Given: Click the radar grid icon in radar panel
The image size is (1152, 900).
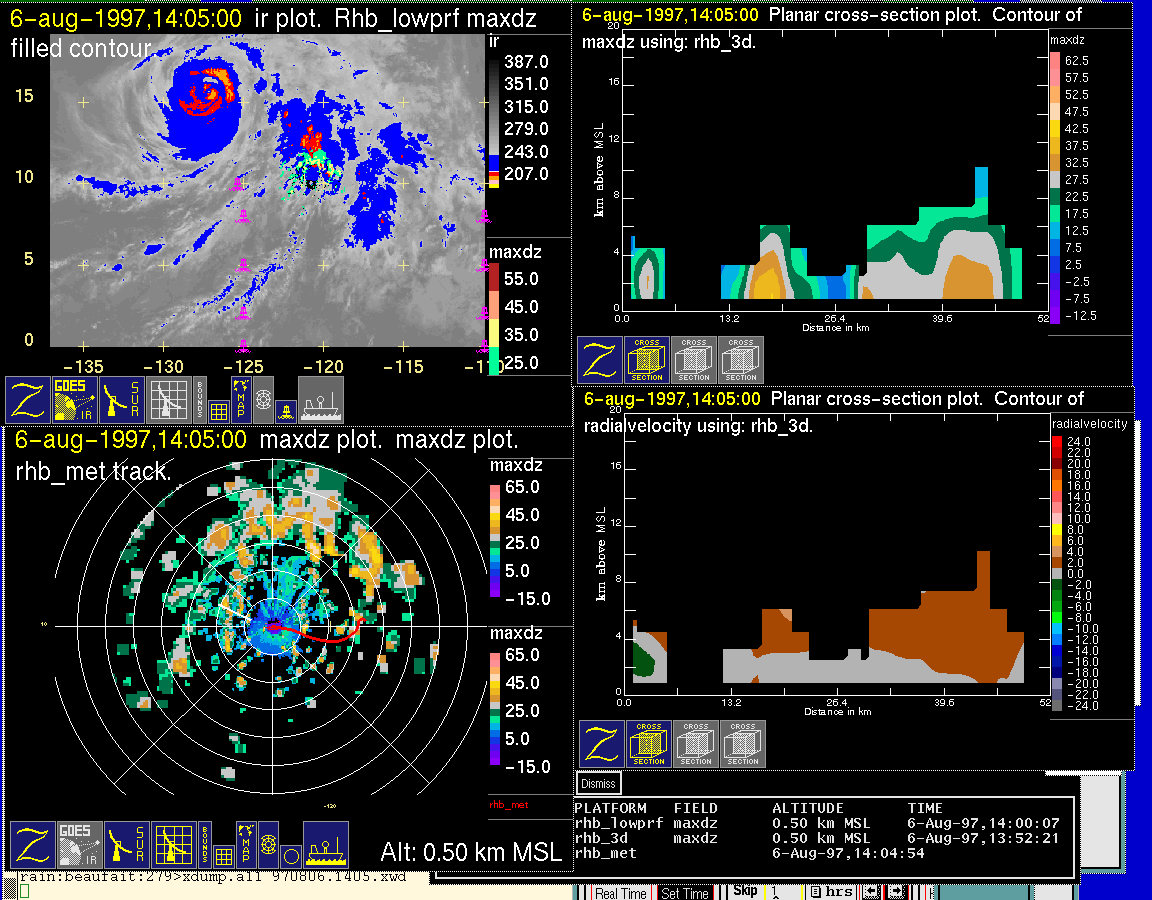Looking at the screenshot, I should [171, 845].
